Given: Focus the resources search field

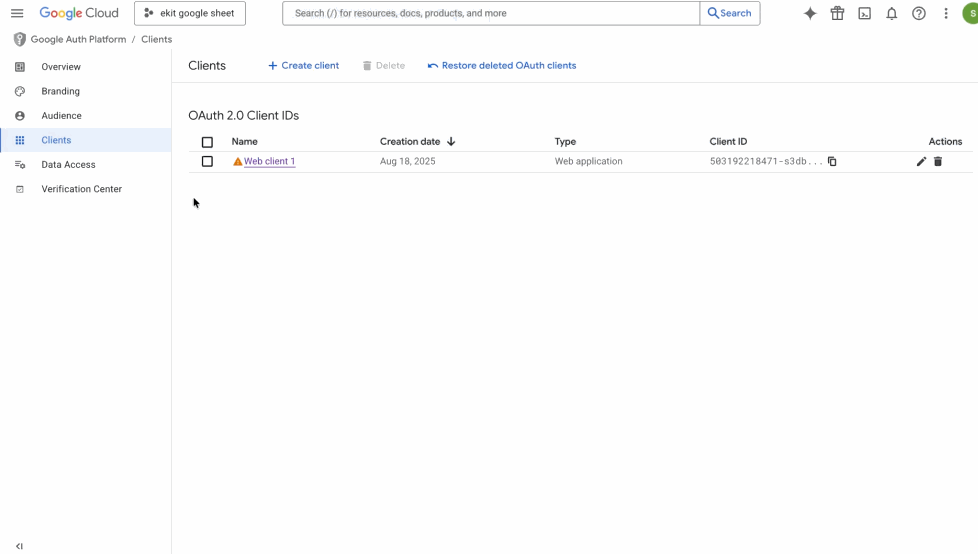Looking at the screenshot, I should pos(491,13).
